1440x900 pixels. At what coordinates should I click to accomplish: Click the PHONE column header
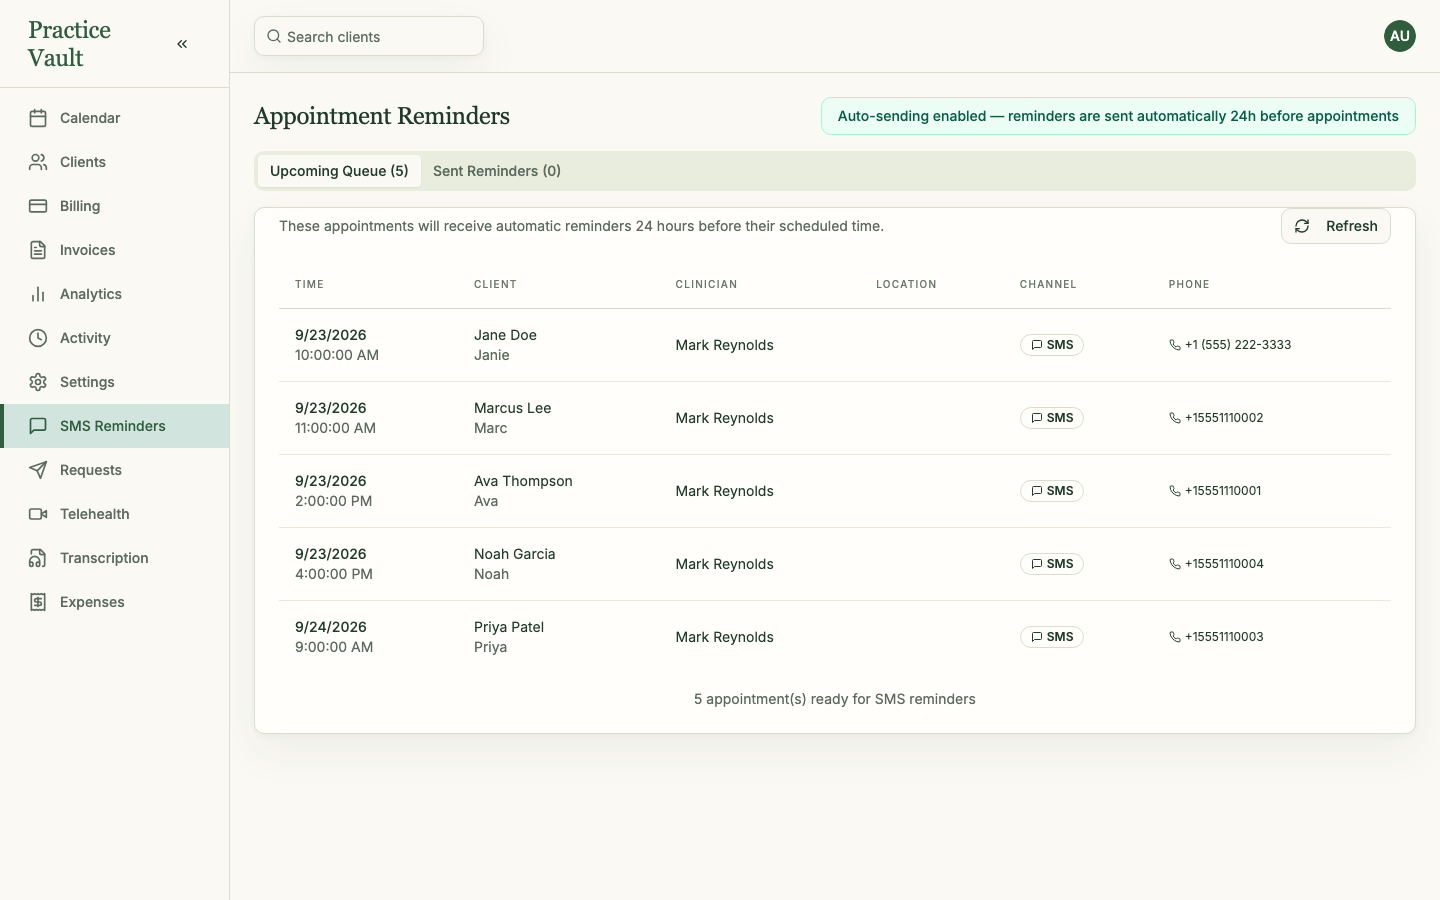[x=1189, y=284]
